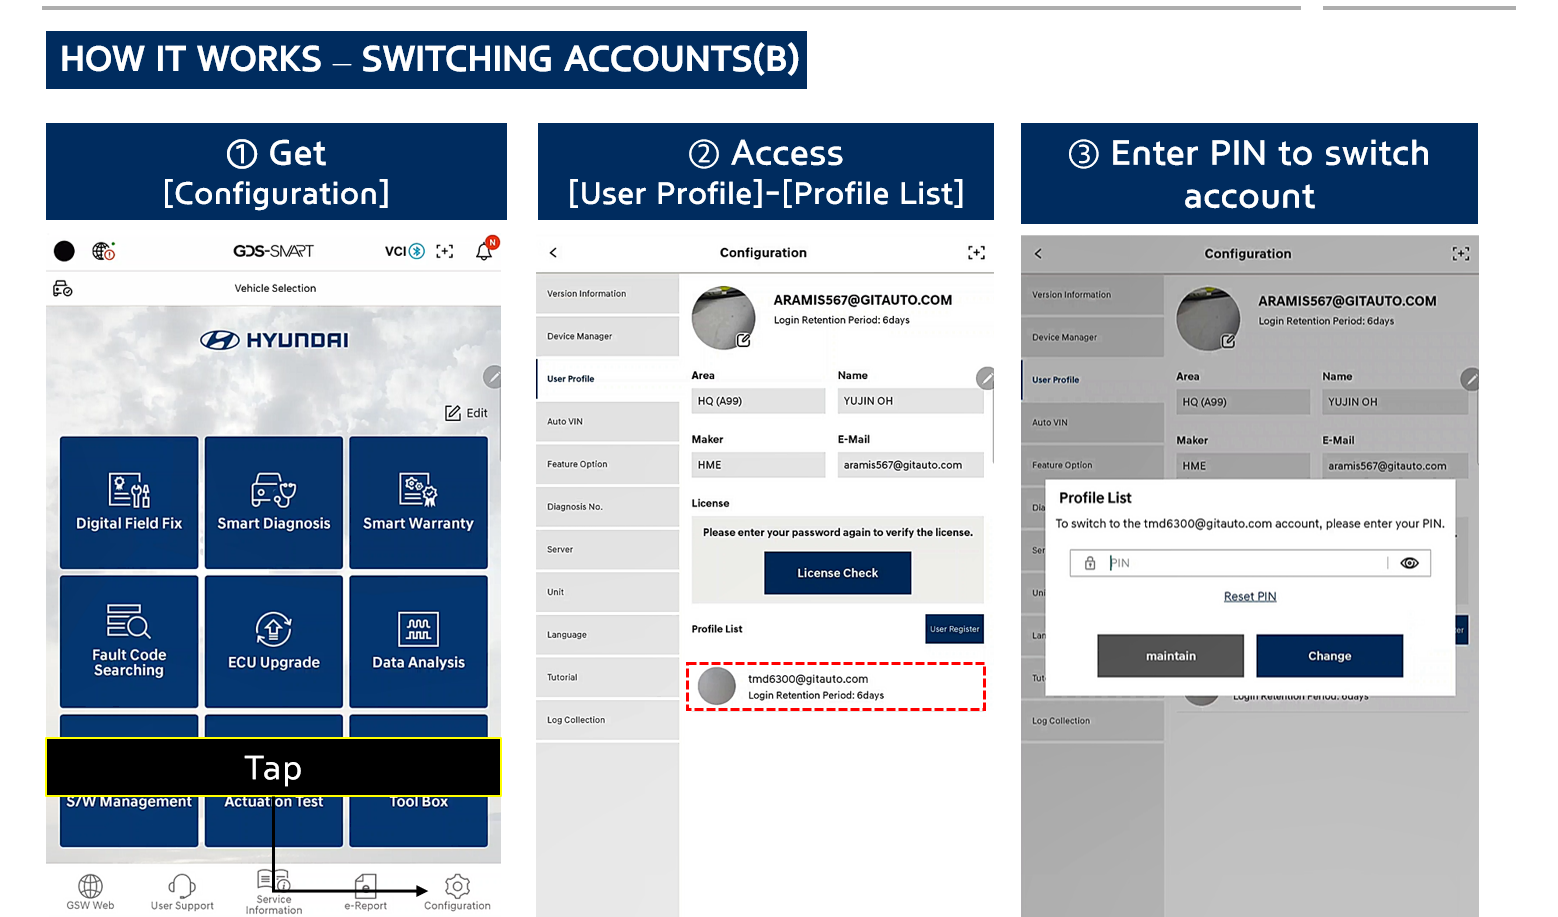
Task: Open e-Report in the bottom navigation
Action: (366, 892)
